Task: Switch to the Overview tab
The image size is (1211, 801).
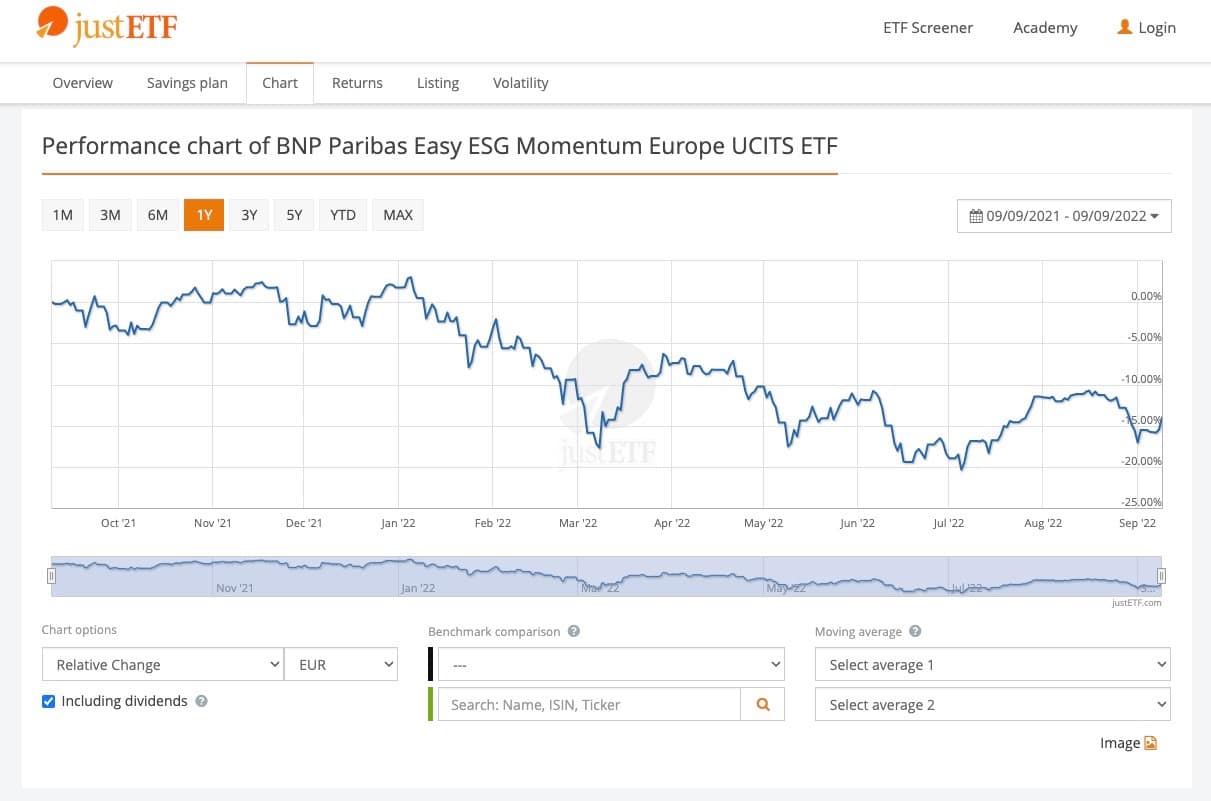Action: (x=83, y=83)
